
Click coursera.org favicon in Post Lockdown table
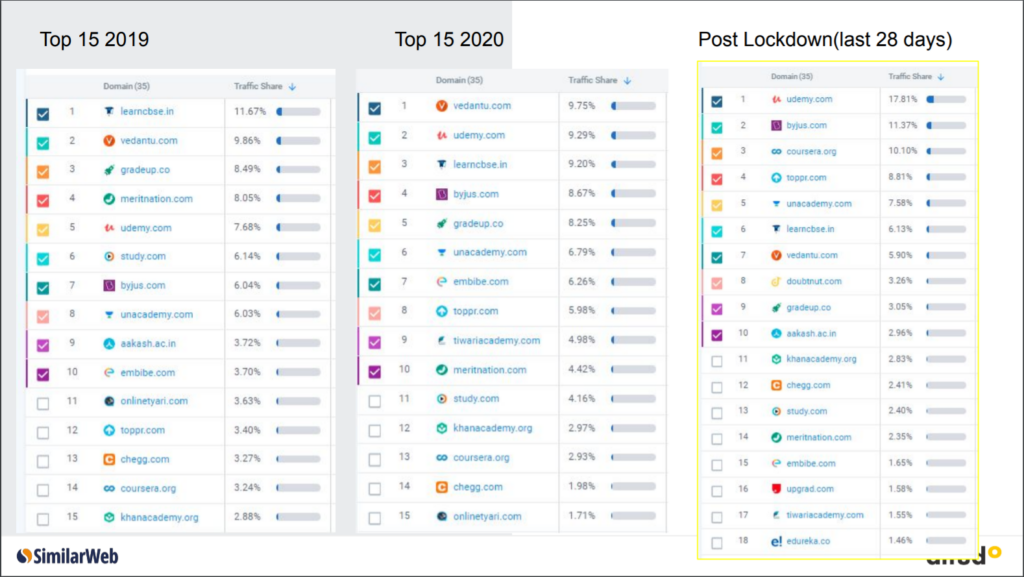pos(776,151)
